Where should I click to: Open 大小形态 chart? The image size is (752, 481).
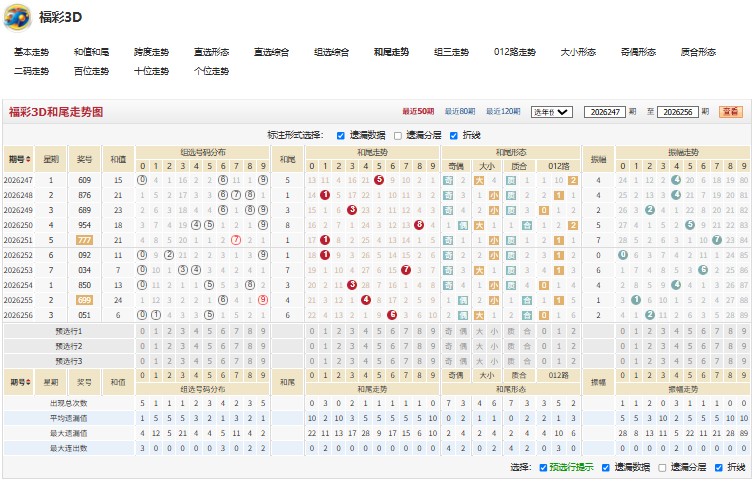click(578, 52)
